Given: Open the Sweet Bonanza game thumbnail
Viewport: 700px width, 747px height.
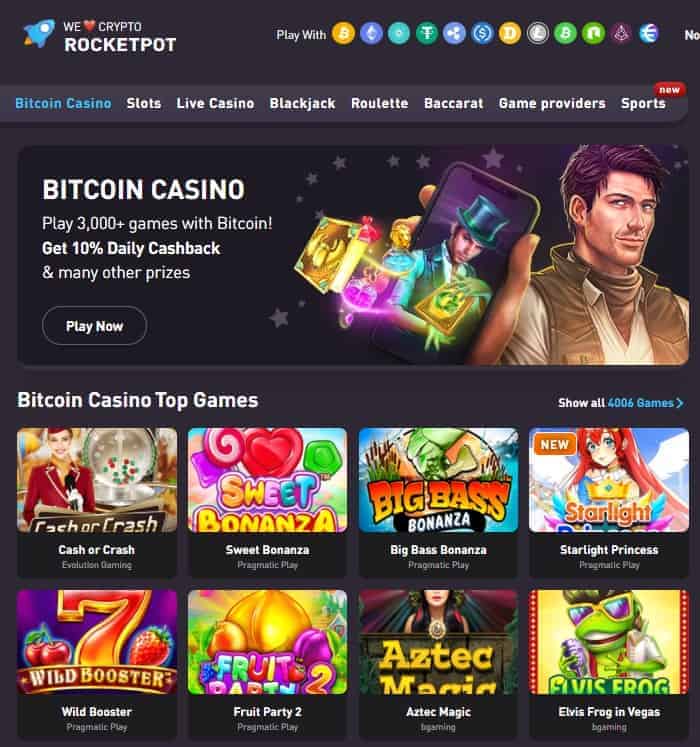Looking at the screenshot, I should tap(267, 480).
